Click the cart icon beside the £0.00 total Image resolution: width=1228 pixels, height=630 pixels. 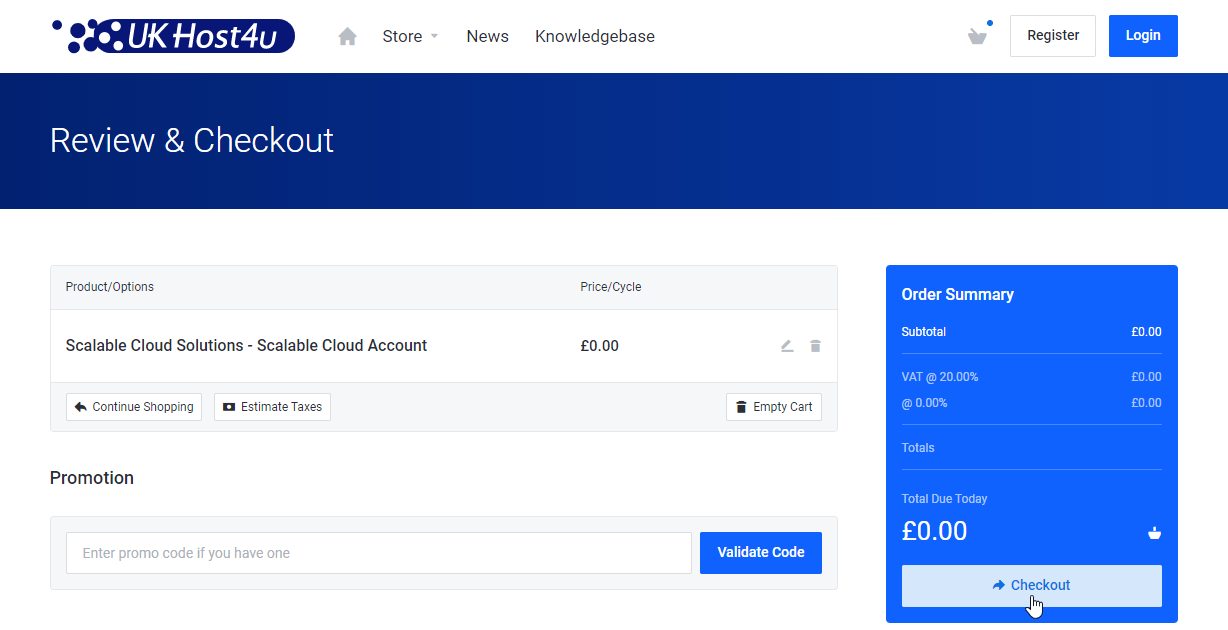[x=1154, y=532]
